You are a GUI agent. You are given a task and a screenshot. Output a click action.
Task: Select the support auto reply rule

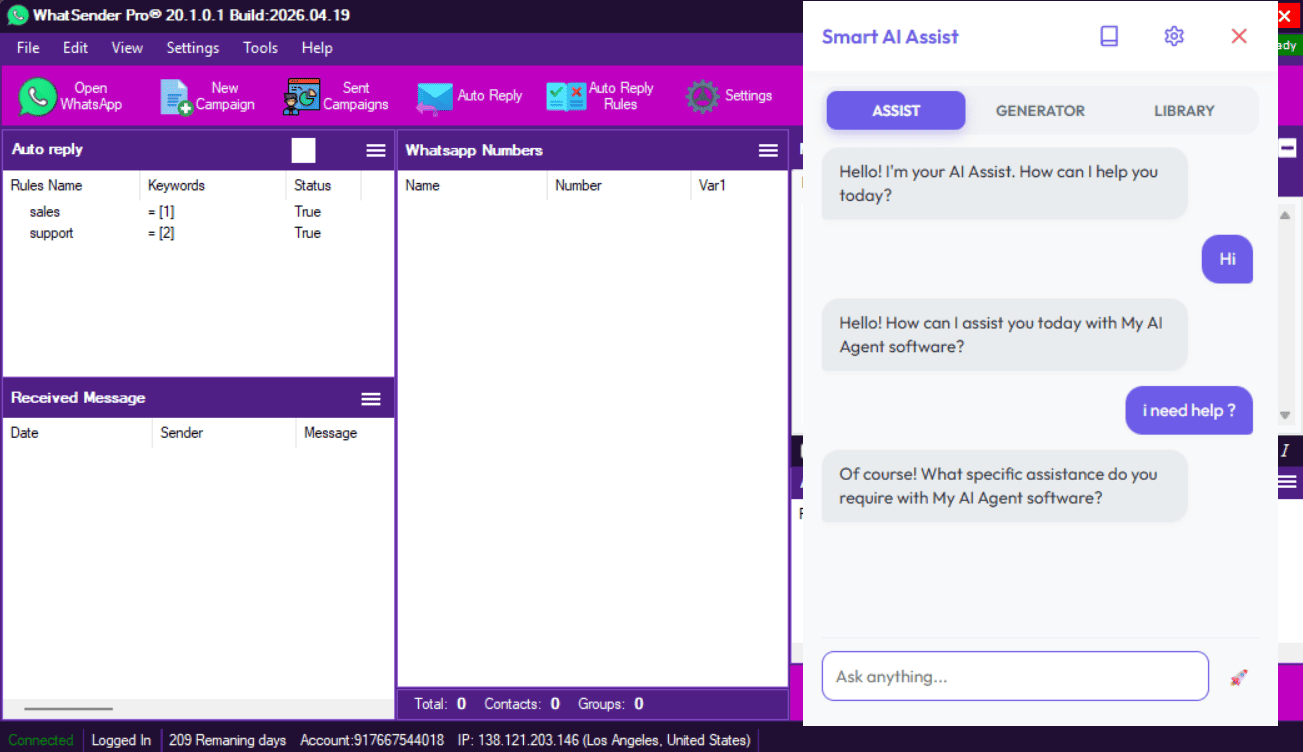(x=51, y=233)
